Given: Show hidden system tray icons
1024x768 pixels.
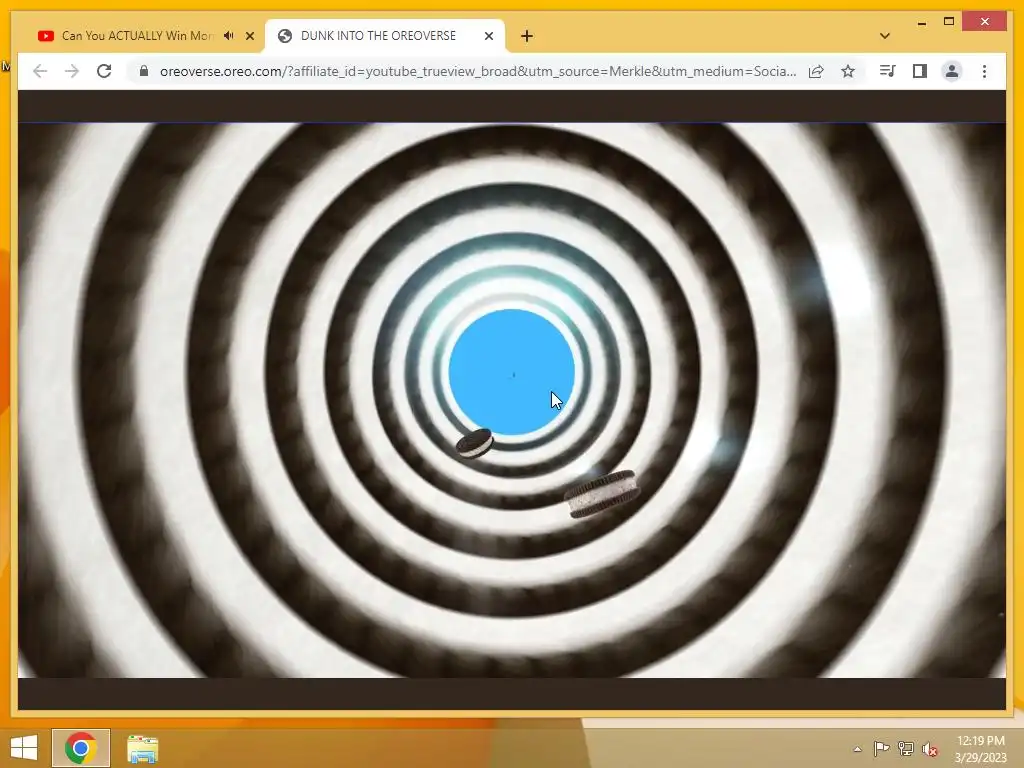Looking at the screenshot, I should [x=857, y=749].
